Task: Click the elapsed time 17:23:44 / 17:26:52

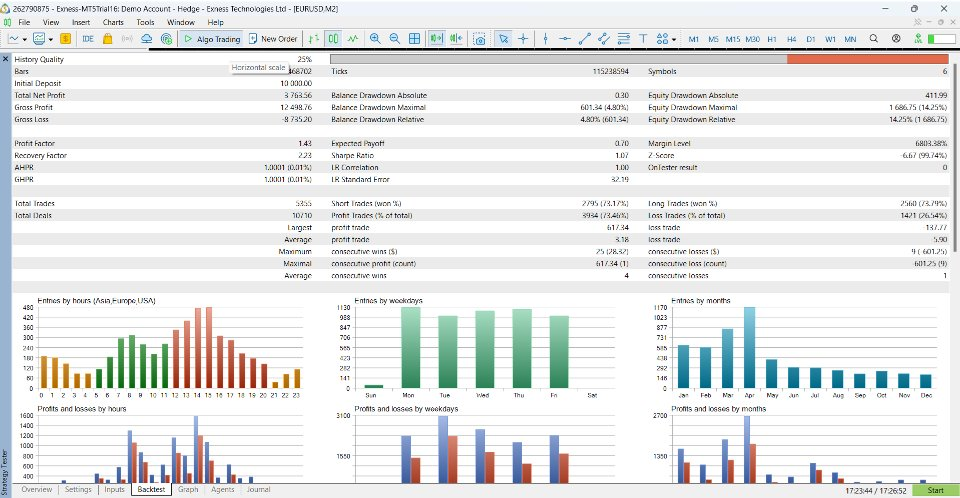Action: coord(876,491)
